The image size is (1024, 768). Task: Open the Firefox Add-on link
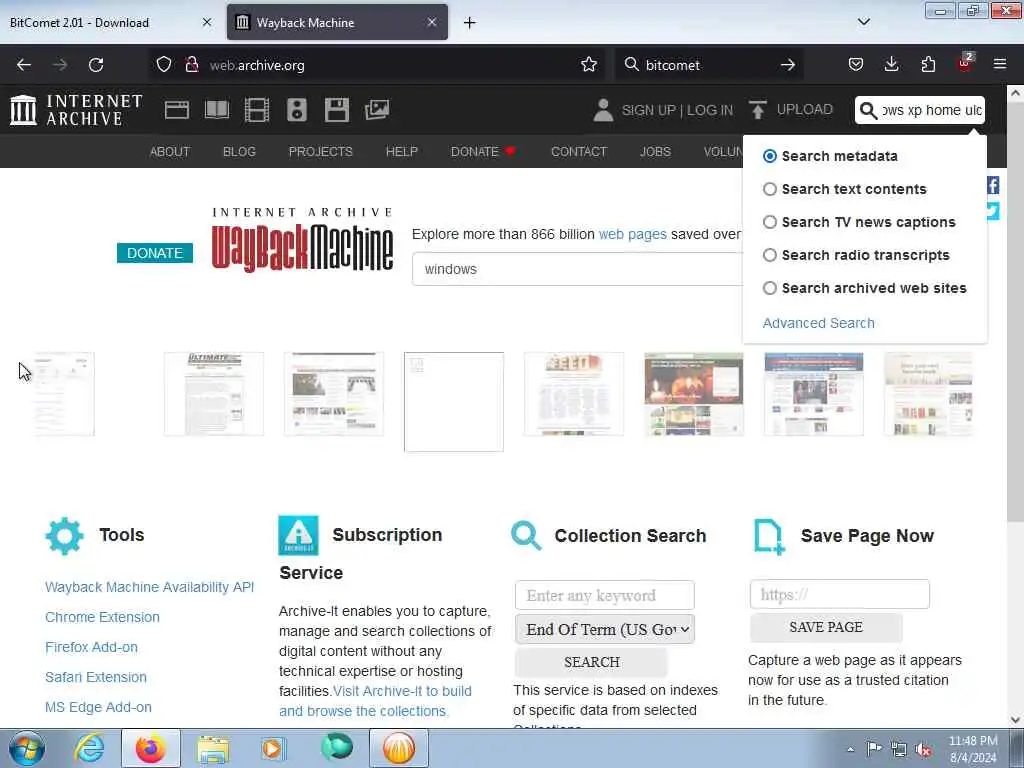tap(91, 647)
